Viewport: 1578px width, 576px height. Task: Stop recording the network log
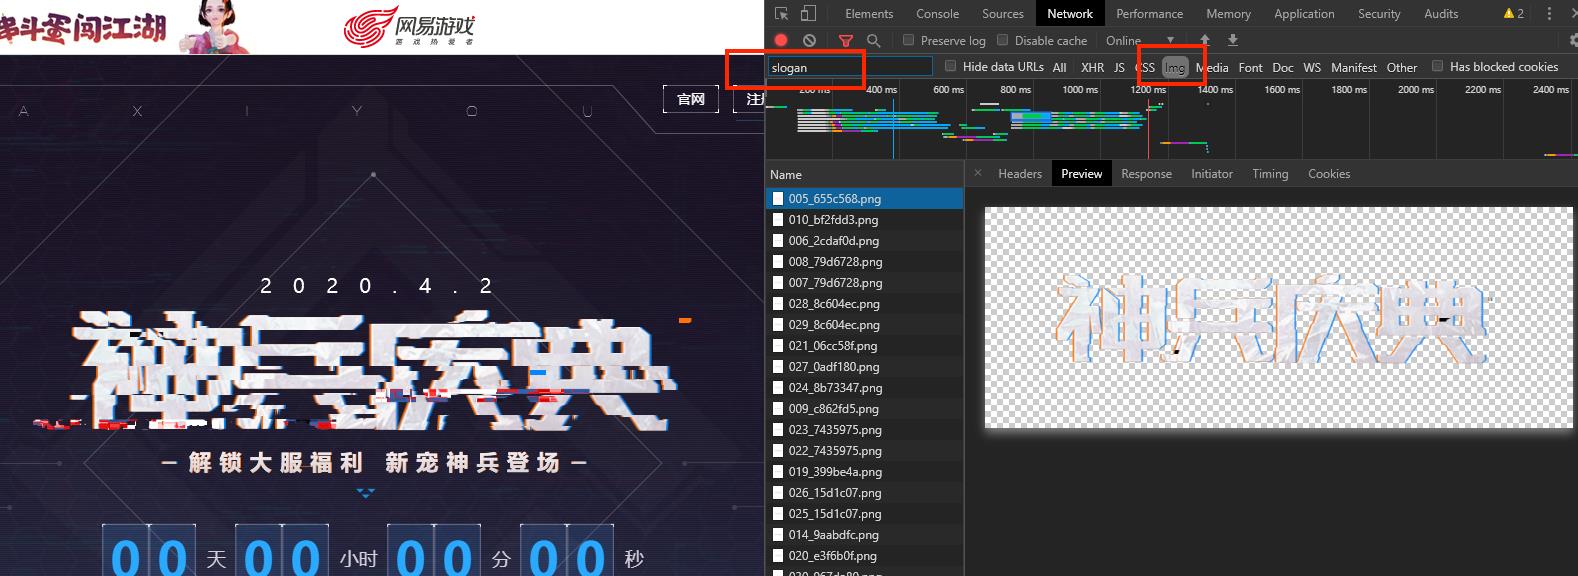[x=781, y=40]
